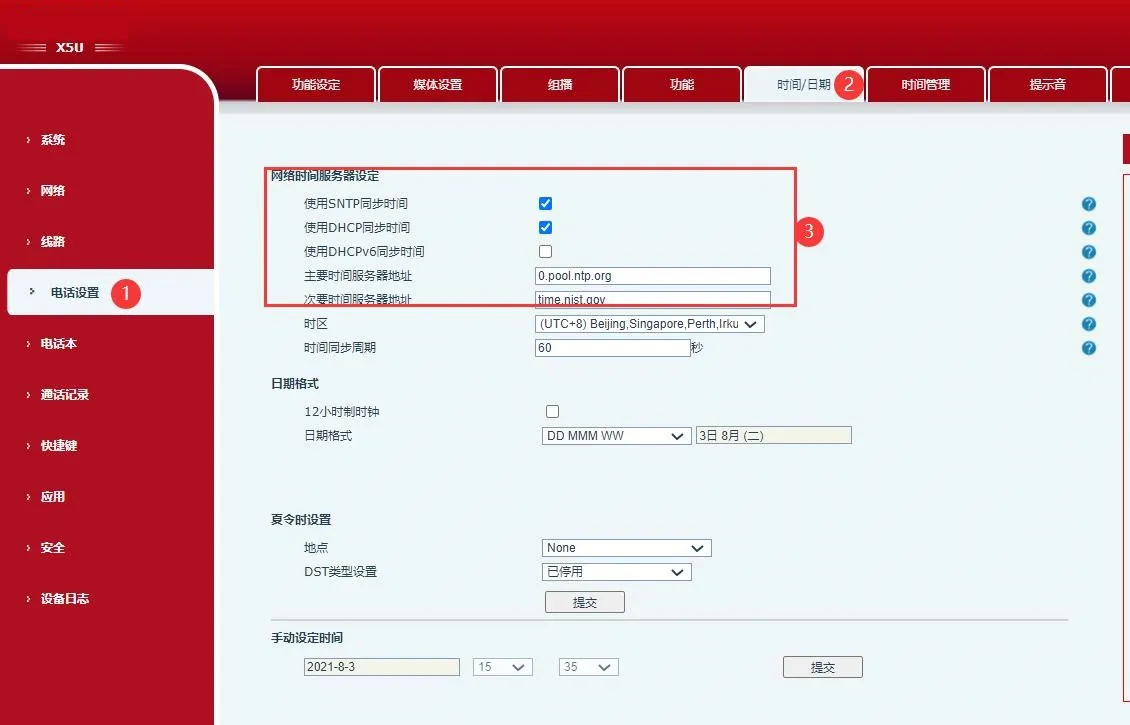Open the minutes dropdown showing 35
The image size is (1130, 725).
[x=588, y=666]
